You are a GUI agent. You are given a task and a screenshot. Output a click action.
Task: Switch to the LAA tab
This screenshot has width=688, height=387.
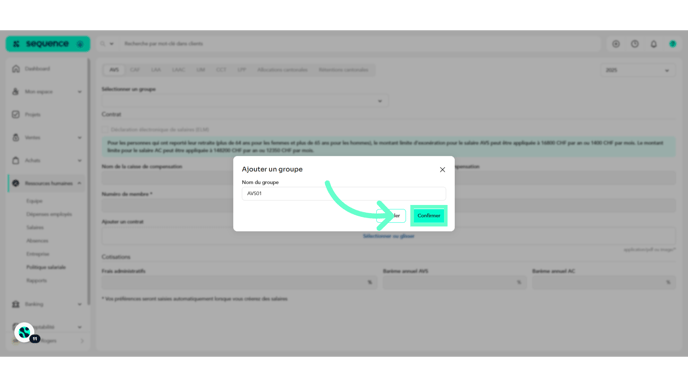pos(156,70)
